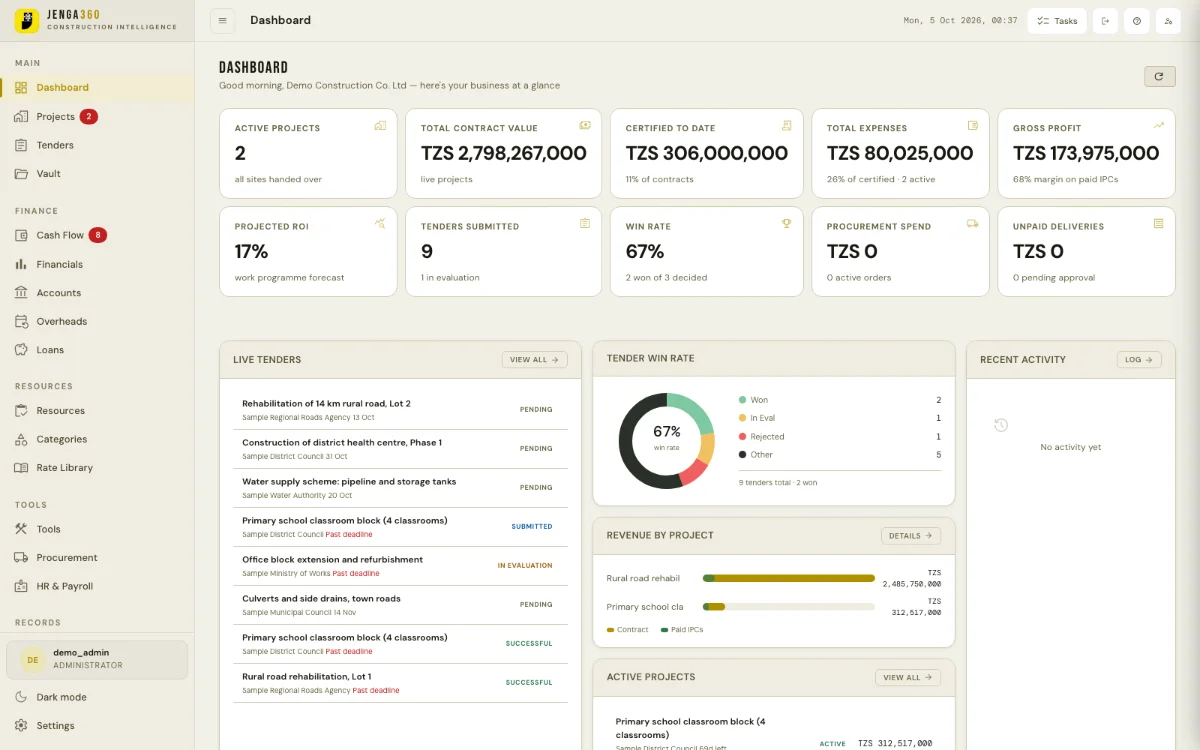The image size is (1200, 750).
Task: Open Accounts via its bank icon
Action: 21,293
